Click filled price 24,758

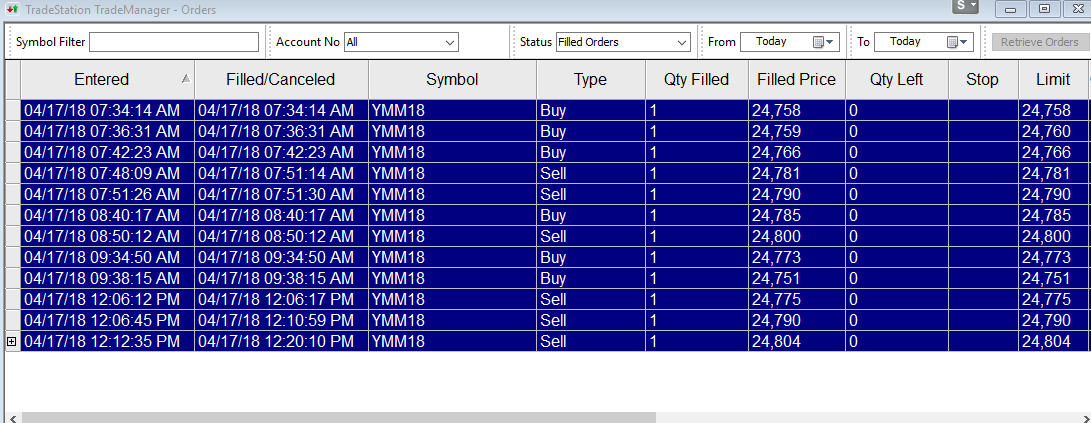pos(776,110)
